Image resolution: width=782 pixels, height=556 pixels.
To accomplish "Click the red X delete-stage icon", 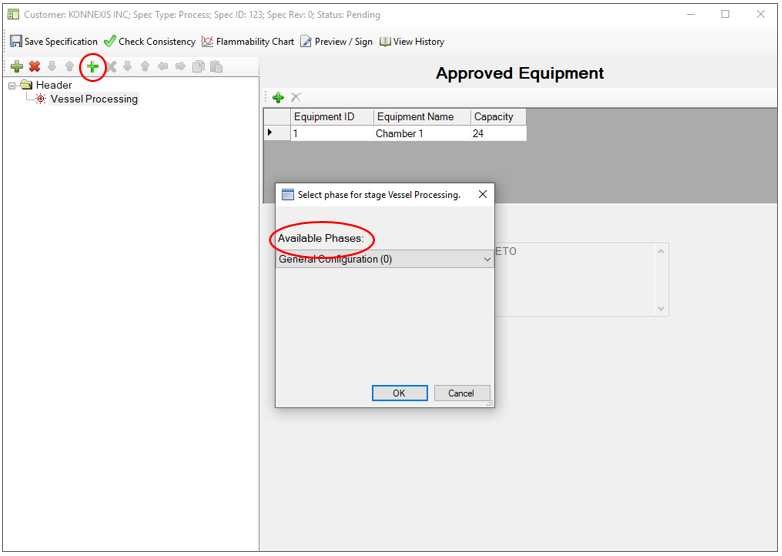I will pyautogui.click(x=34, y=67).
